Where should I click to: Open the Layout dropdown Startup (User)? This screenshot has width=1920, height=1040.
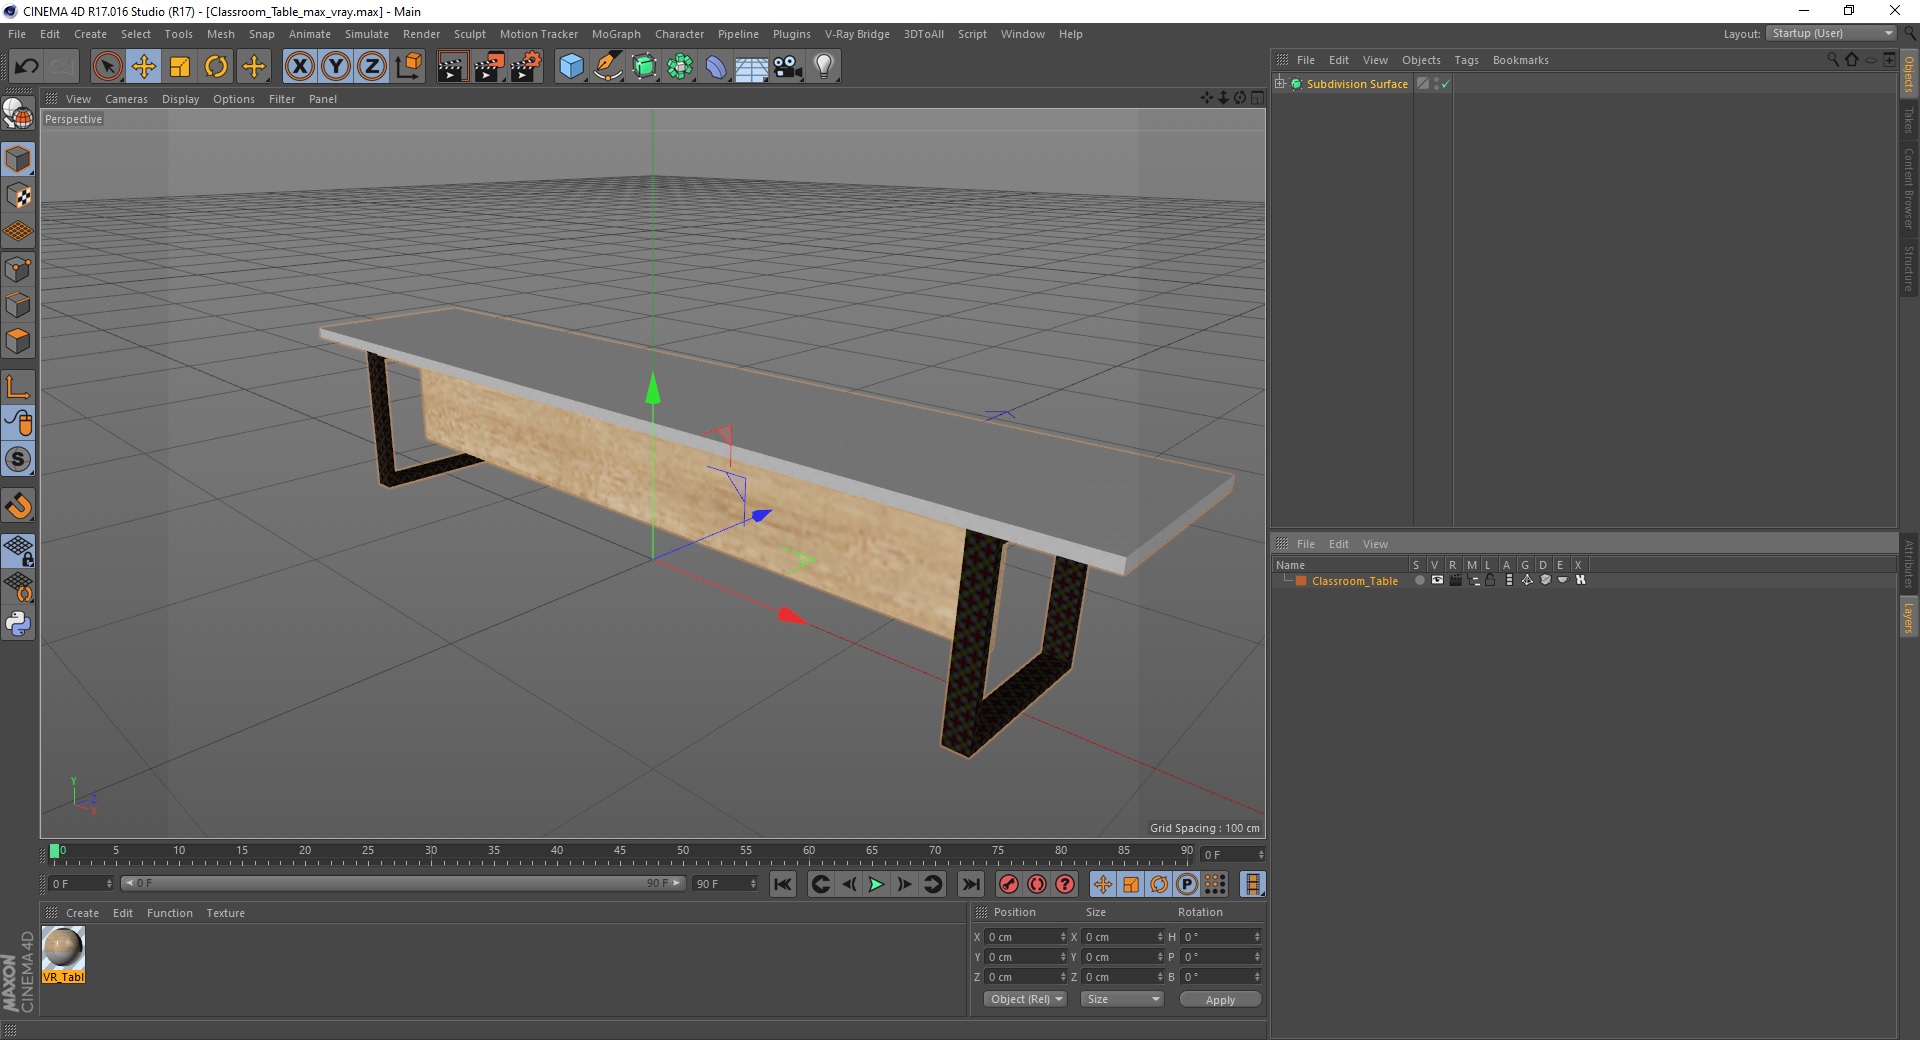click(1832, 33)
